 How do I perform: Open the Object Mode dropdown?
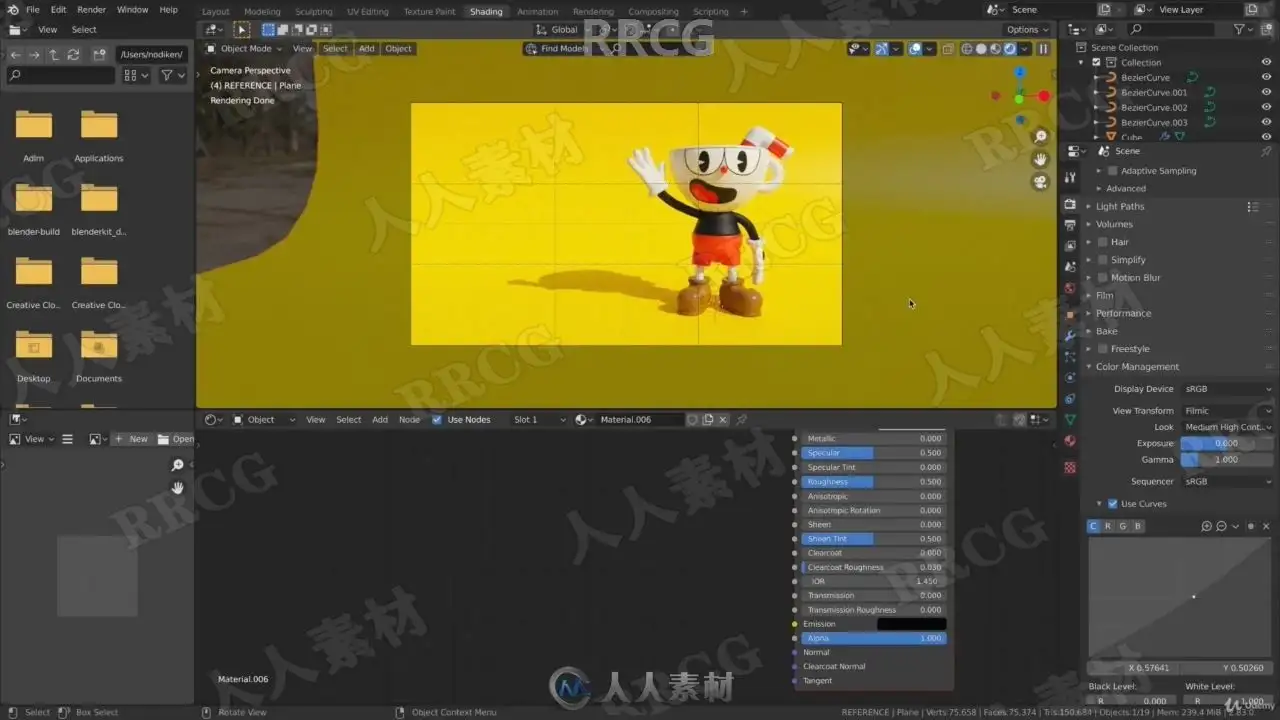tap(244, 49)
